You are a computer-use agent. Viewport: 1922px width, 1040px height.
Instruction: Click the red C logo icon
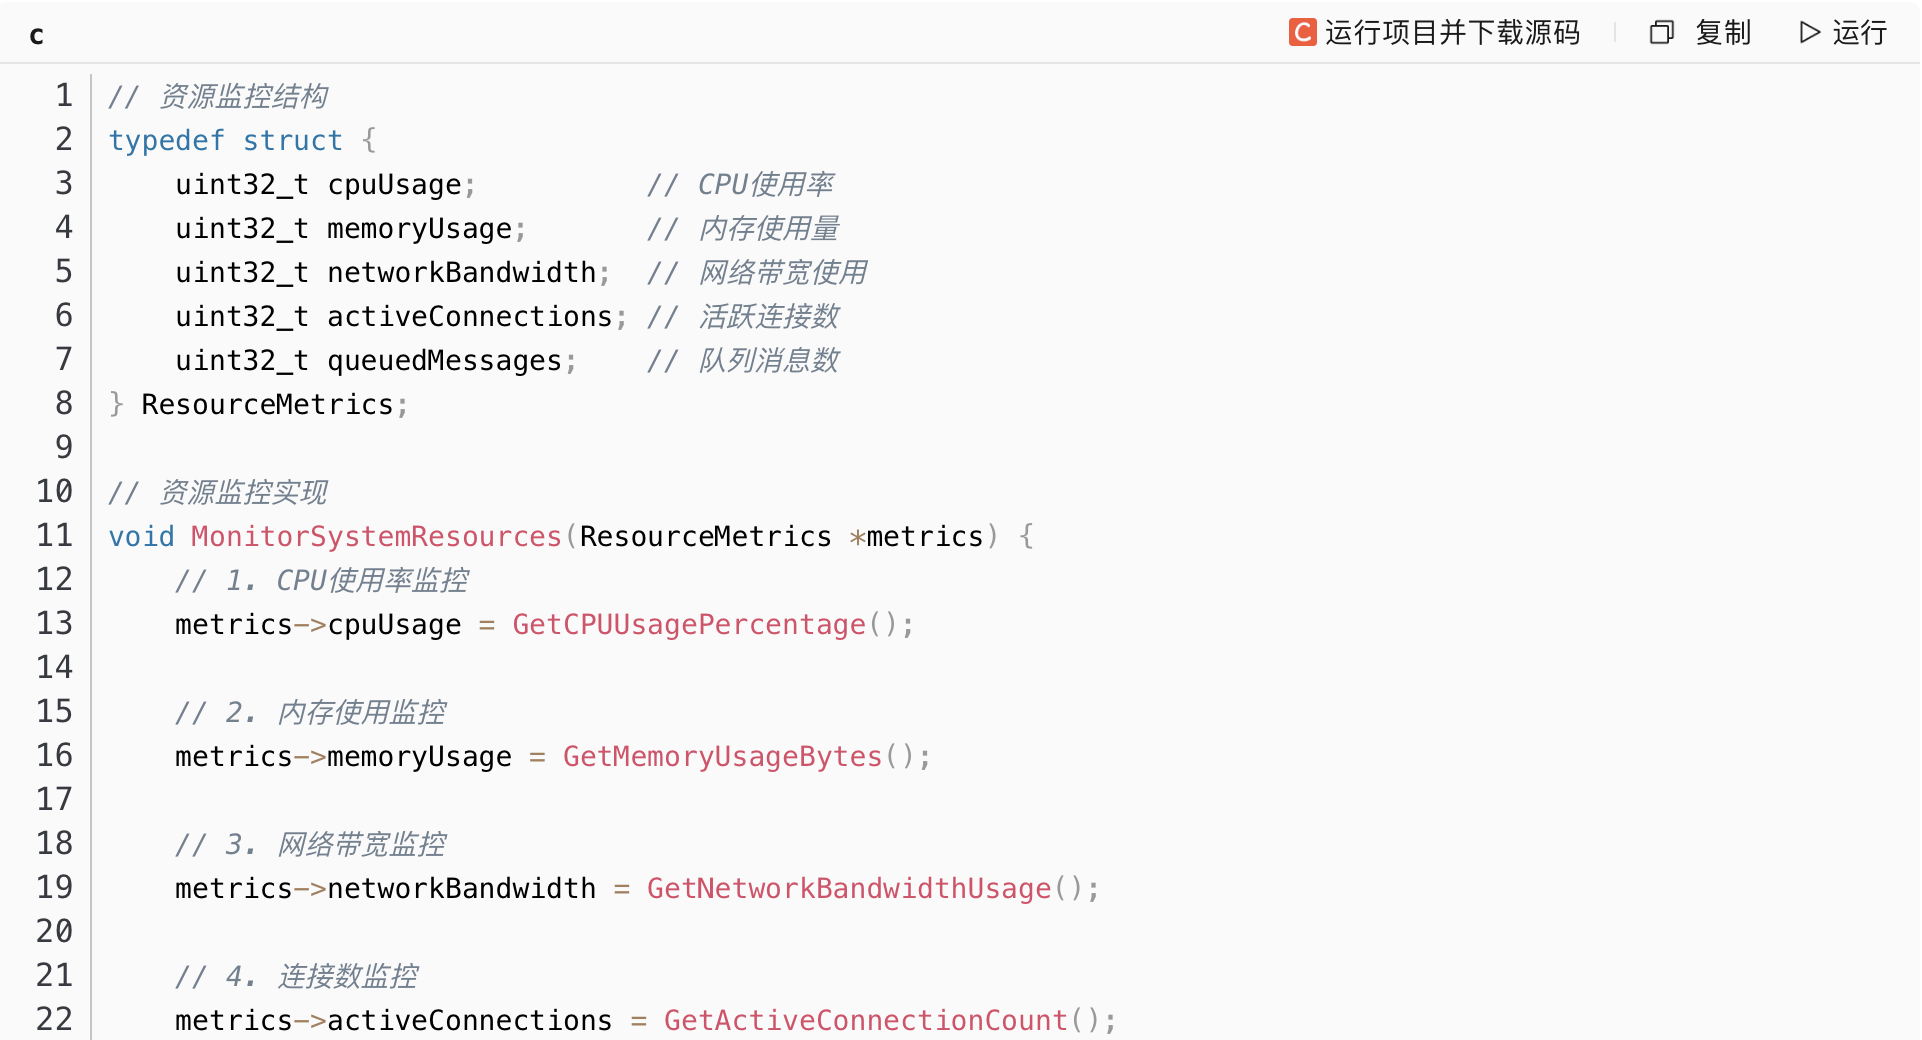pos(1301,33)
